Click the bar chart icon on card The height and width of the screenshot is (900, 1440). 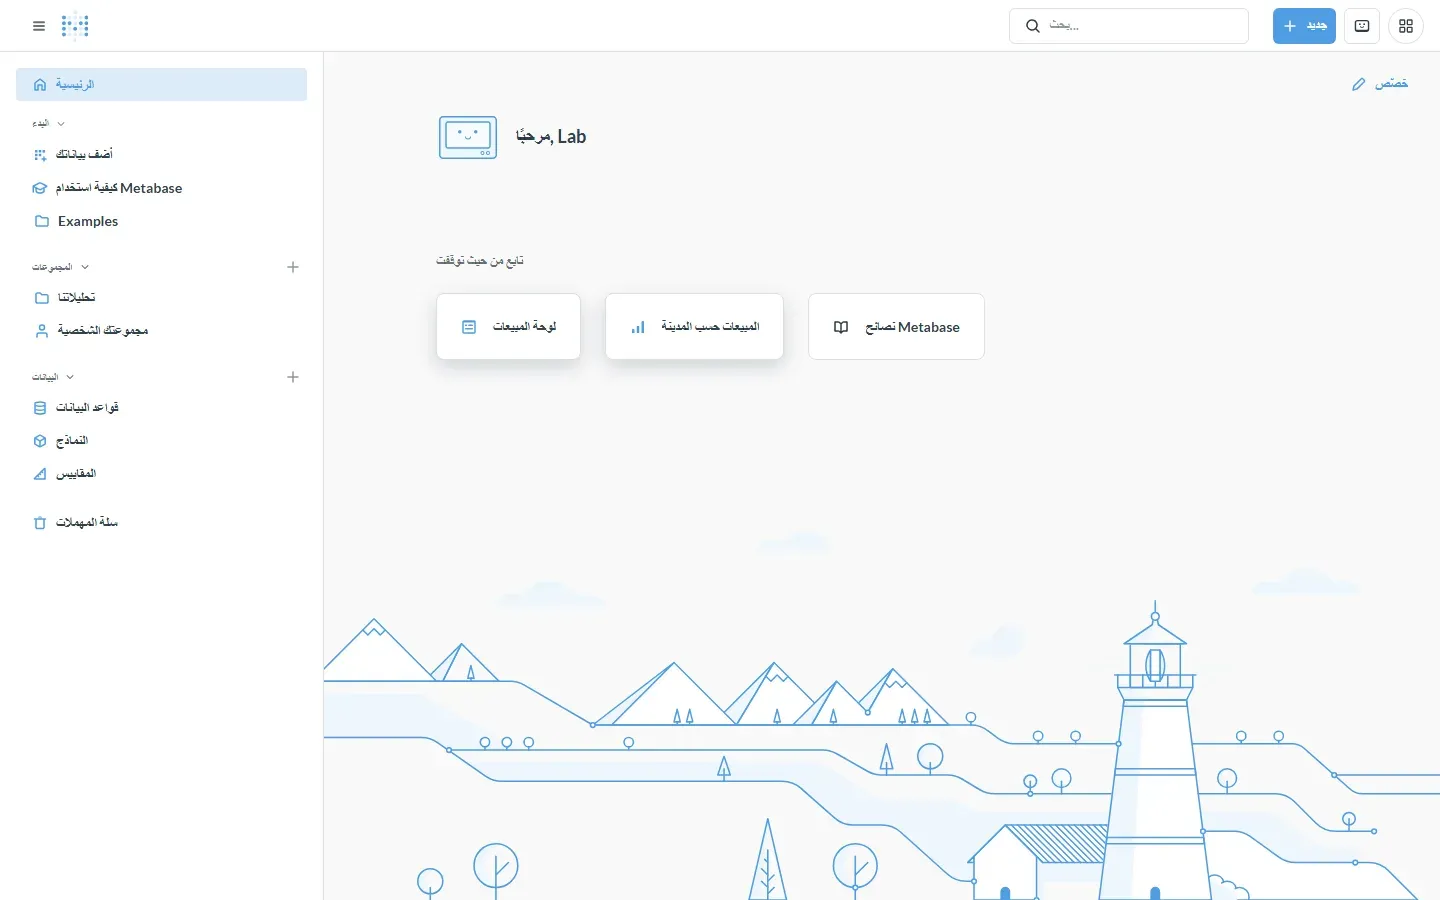click(x=638, y=327)
